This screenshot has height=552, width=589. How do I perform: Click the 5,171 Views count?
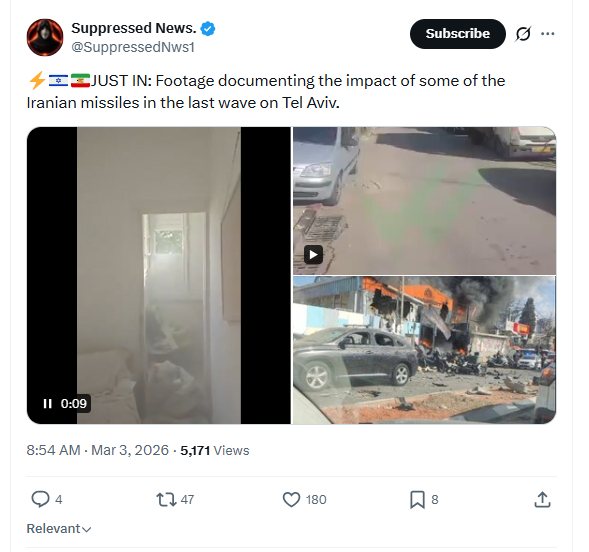(x=215, y=450)
